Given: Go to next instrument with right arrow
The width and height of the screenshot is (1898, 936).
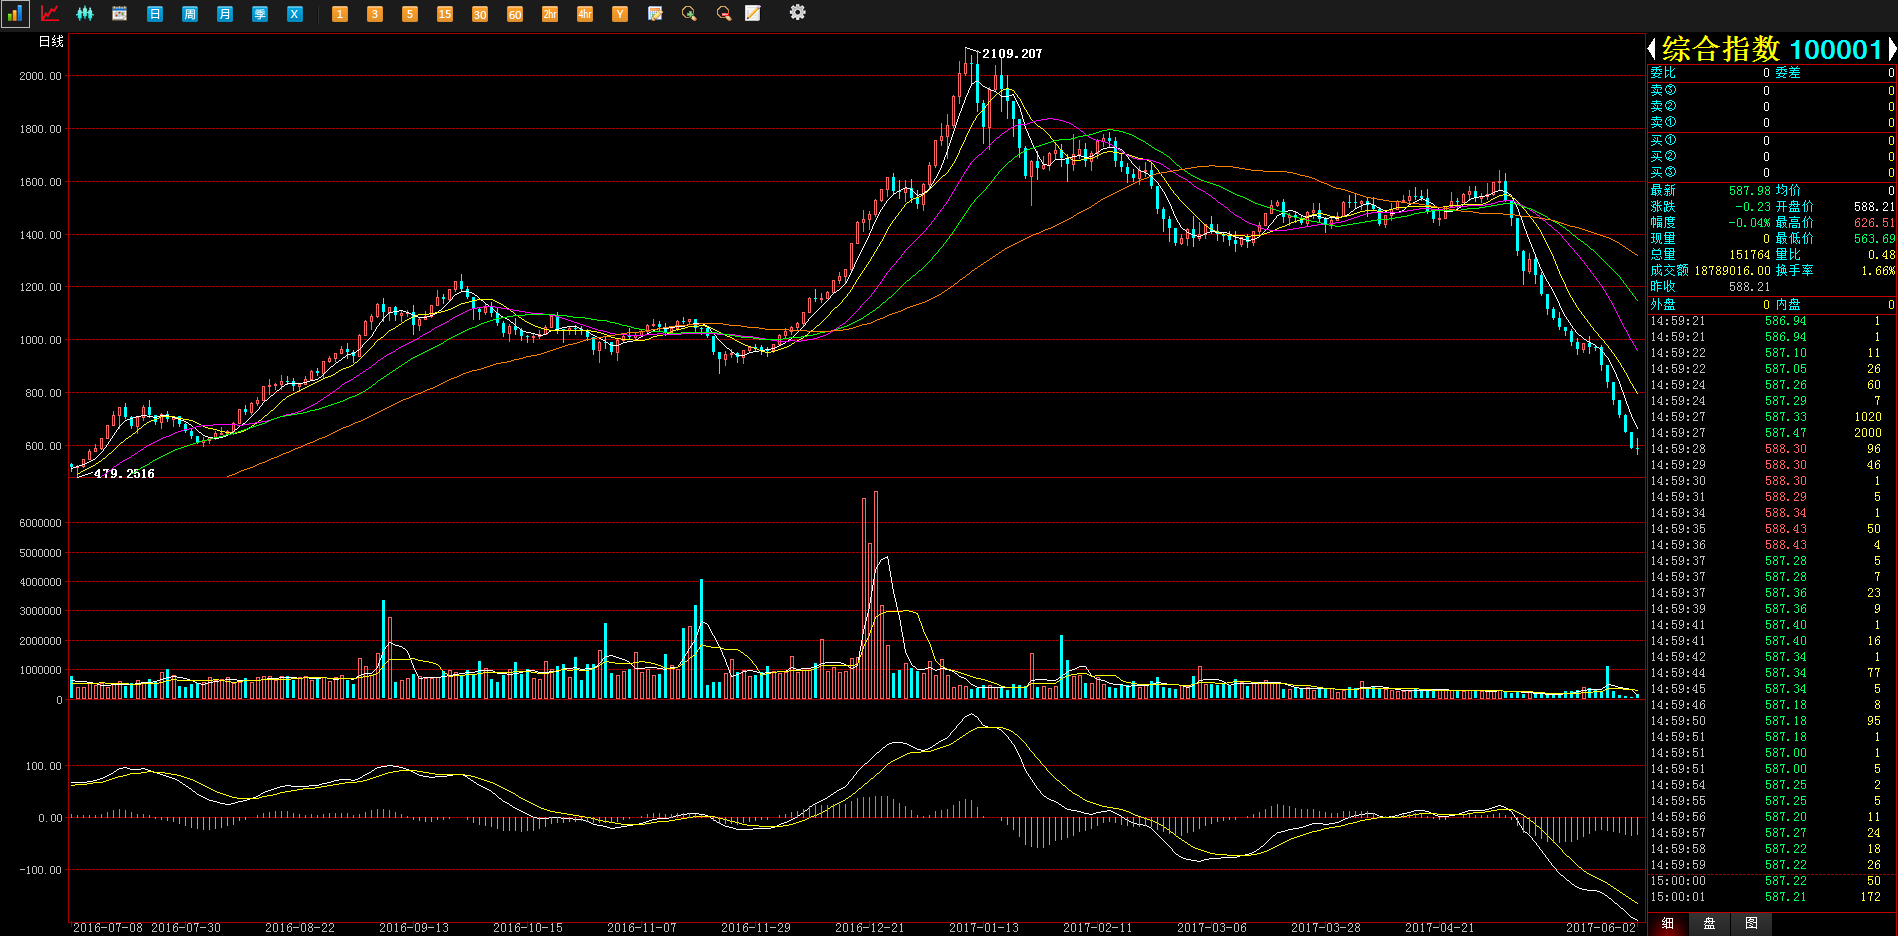Looking at the screenshot, I should [1892, 48].
